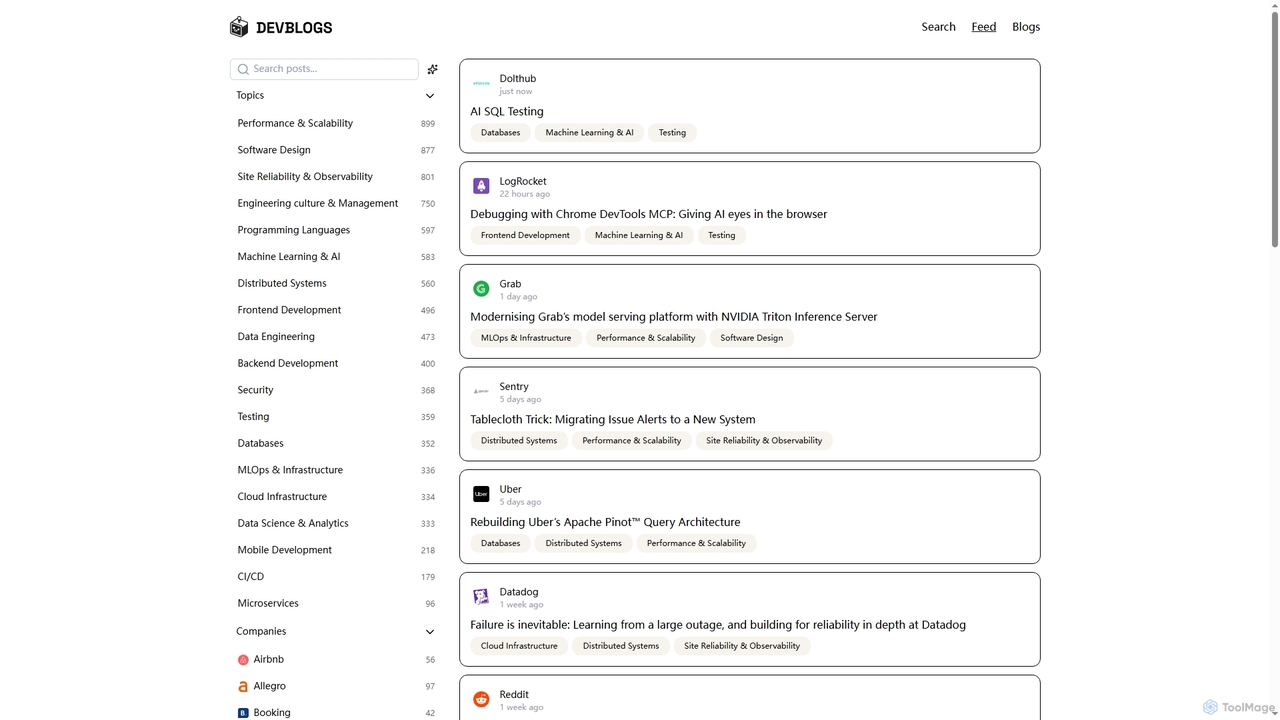The height and width of the screenshot is (720, 1280).
Task: Click the Search posts input field
Action: click(324, 69)
